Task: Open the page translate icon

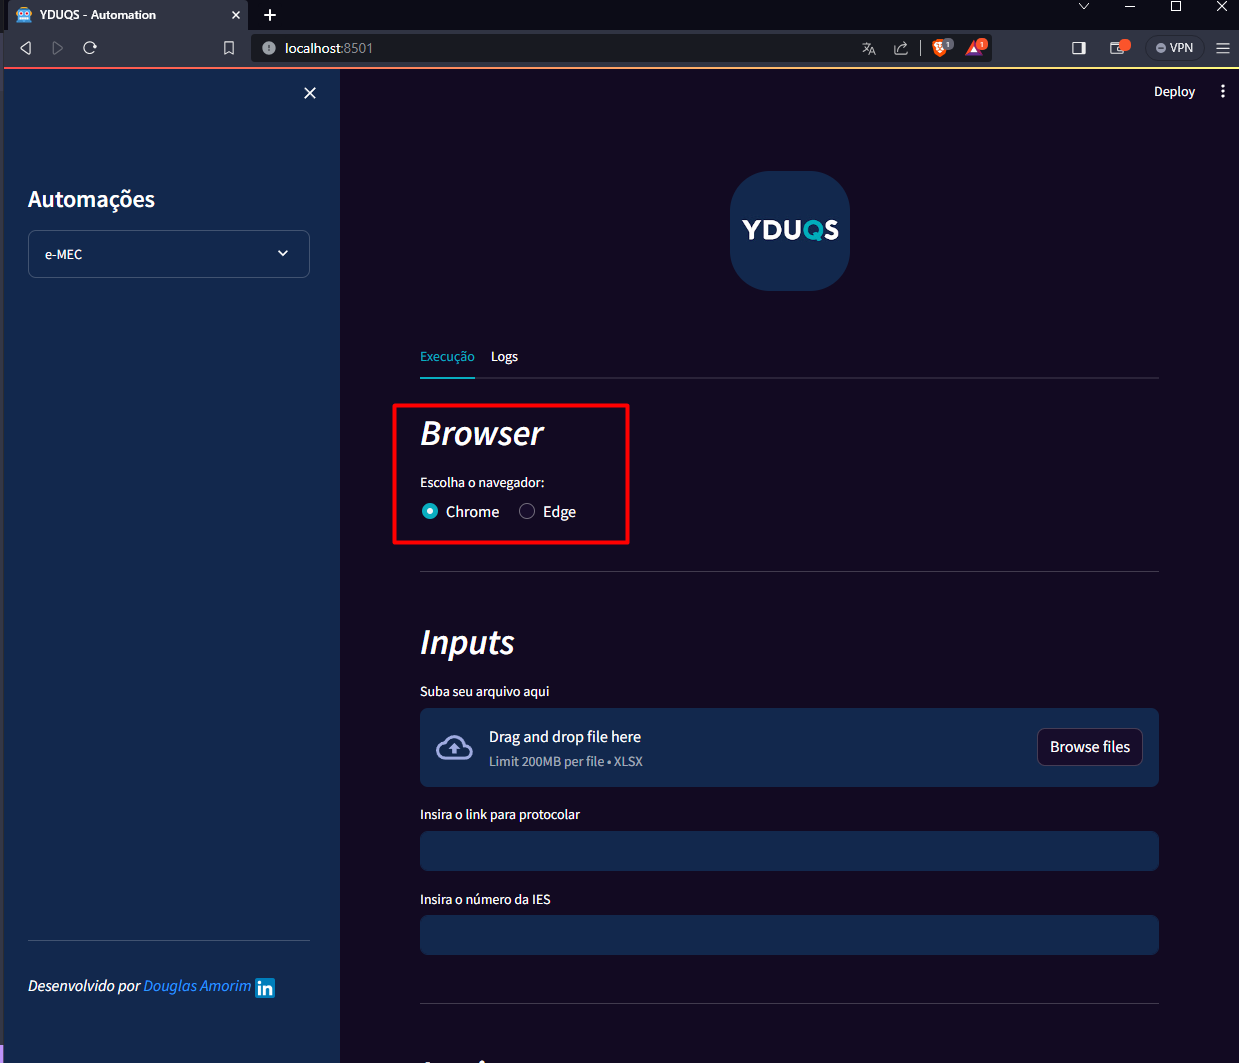Action: tap(869, 48)
